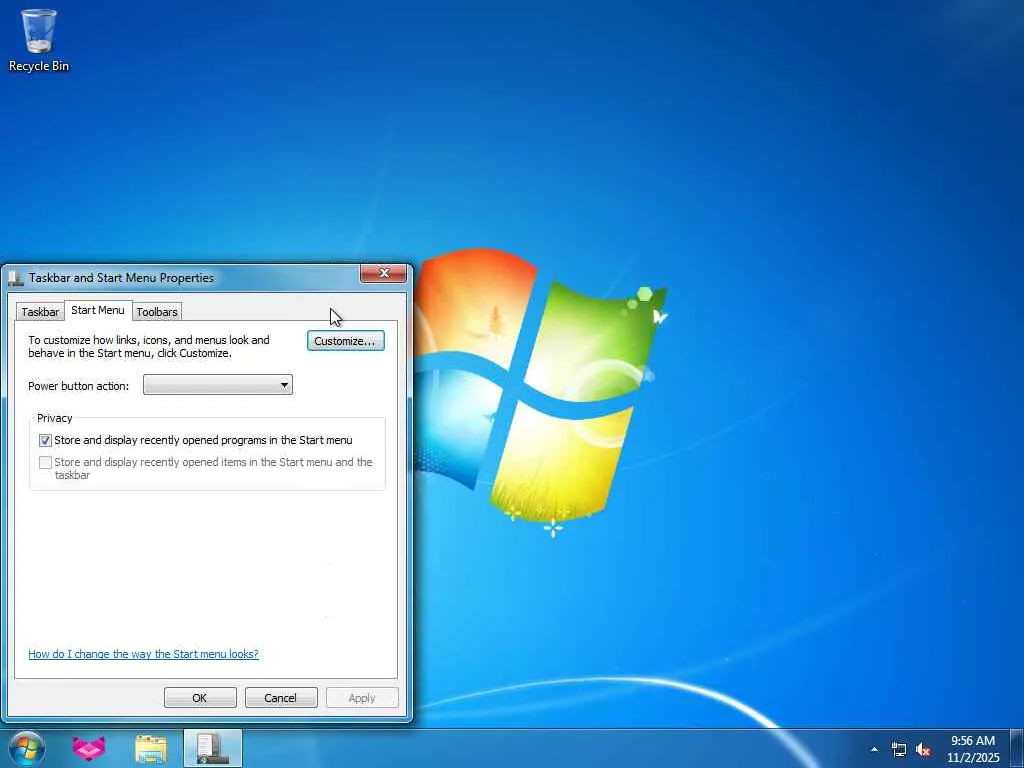This screenshot has height=768, width=1024.
Task: Click the Show desktop strip
Action: [x=1017, y=748]
